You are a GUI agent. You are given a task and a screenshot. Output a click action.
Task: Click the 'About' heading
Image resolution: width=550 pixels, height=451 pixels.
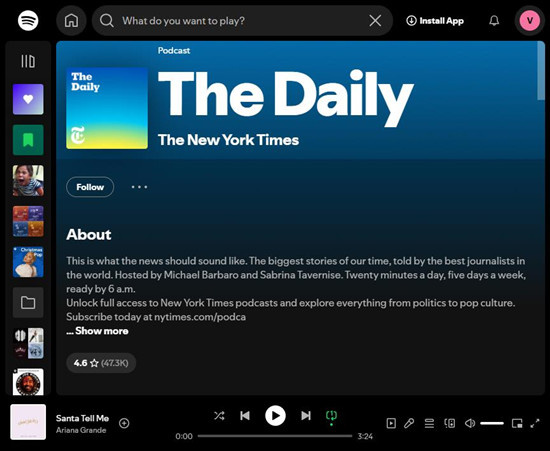[x=89, y=235]
